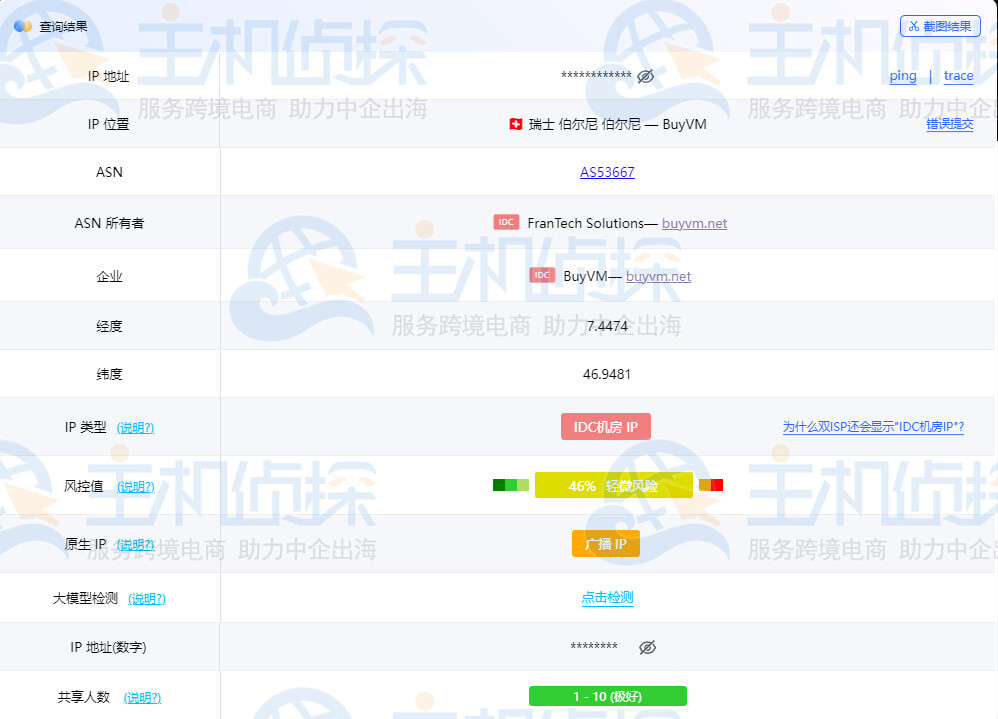The width and height of the screenshot is (998, 719).
Task: Start detection via 点击检测 link
Action: pos(606,598)
